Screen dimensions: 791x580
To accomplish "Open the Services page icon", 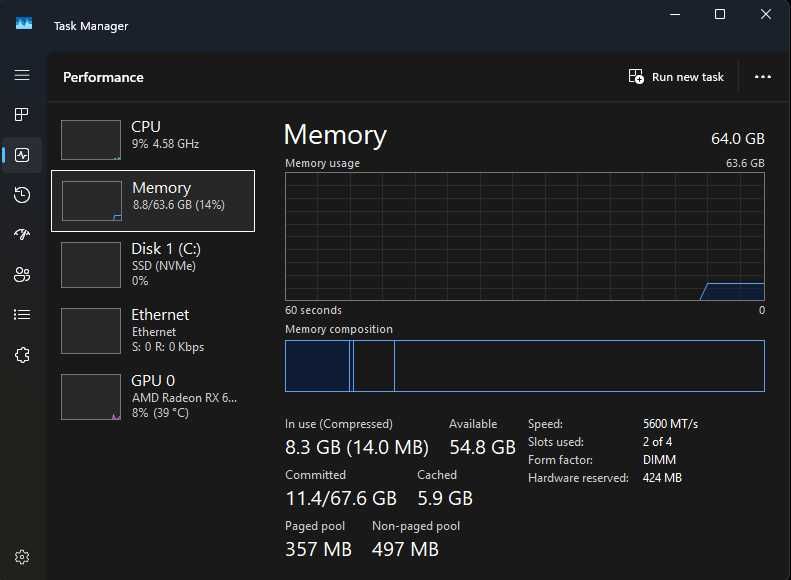I will coord(22,355).
